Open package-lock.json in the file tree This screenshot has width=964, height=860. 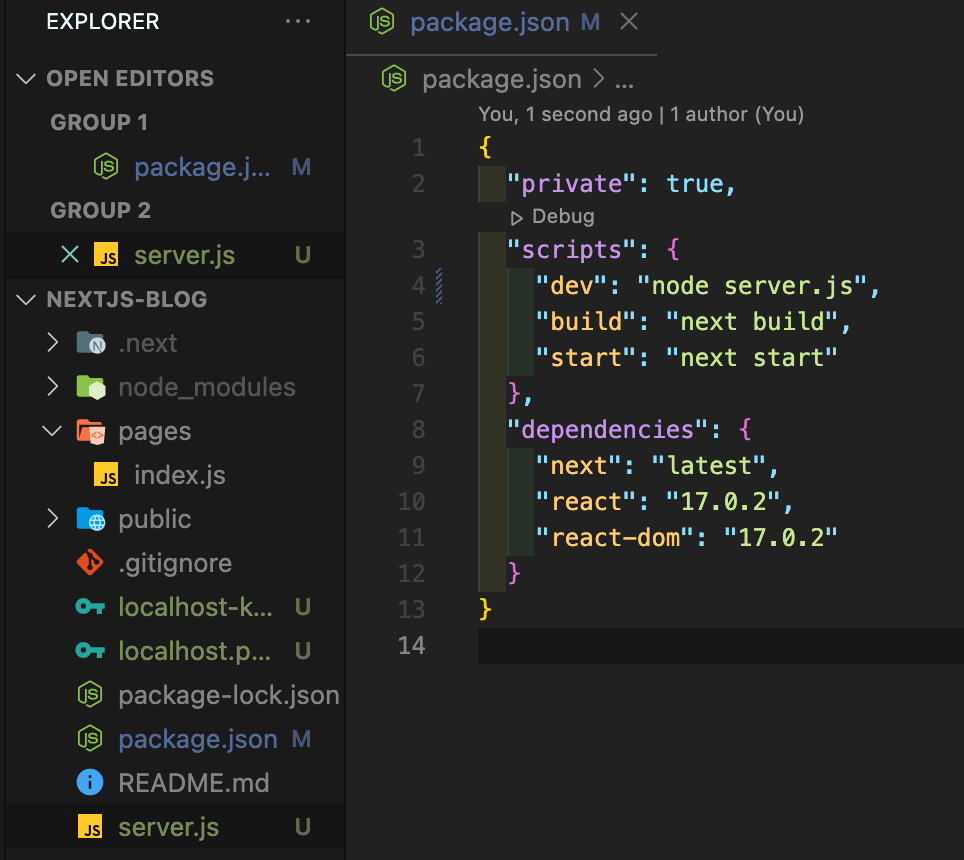(229, 695)
